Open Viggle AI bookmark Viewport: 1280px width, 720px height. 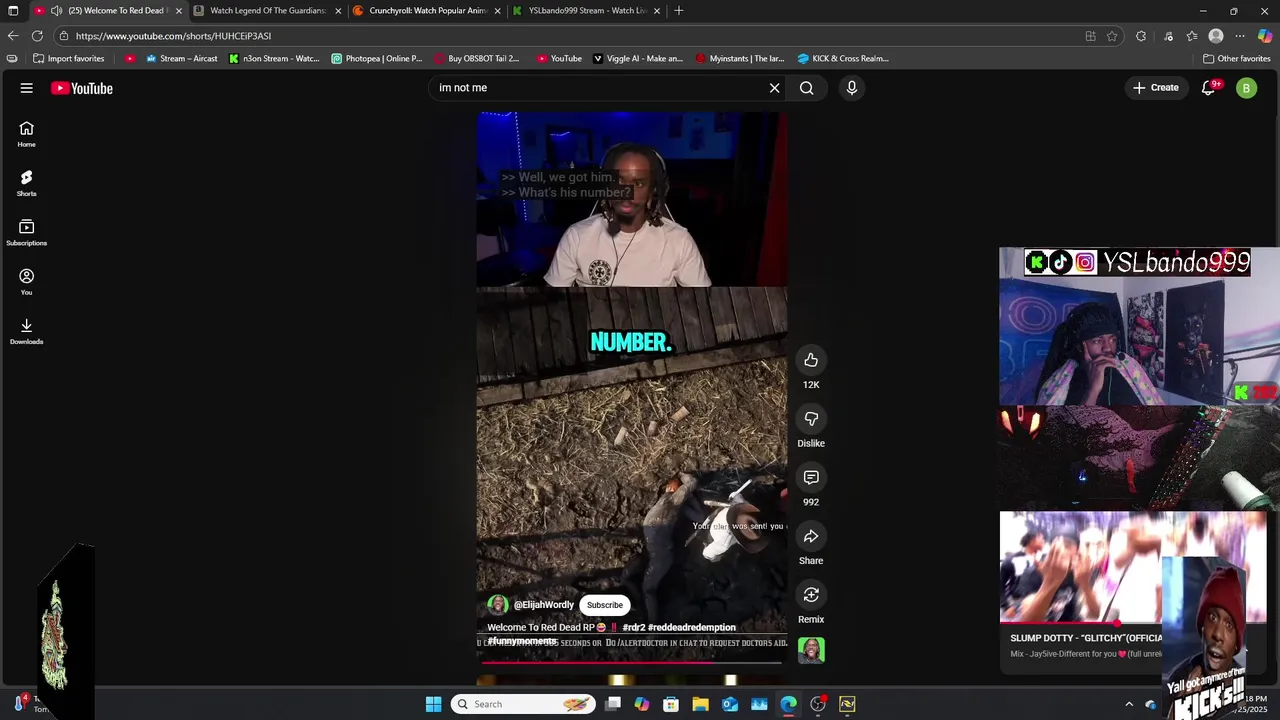click(638, 58)
